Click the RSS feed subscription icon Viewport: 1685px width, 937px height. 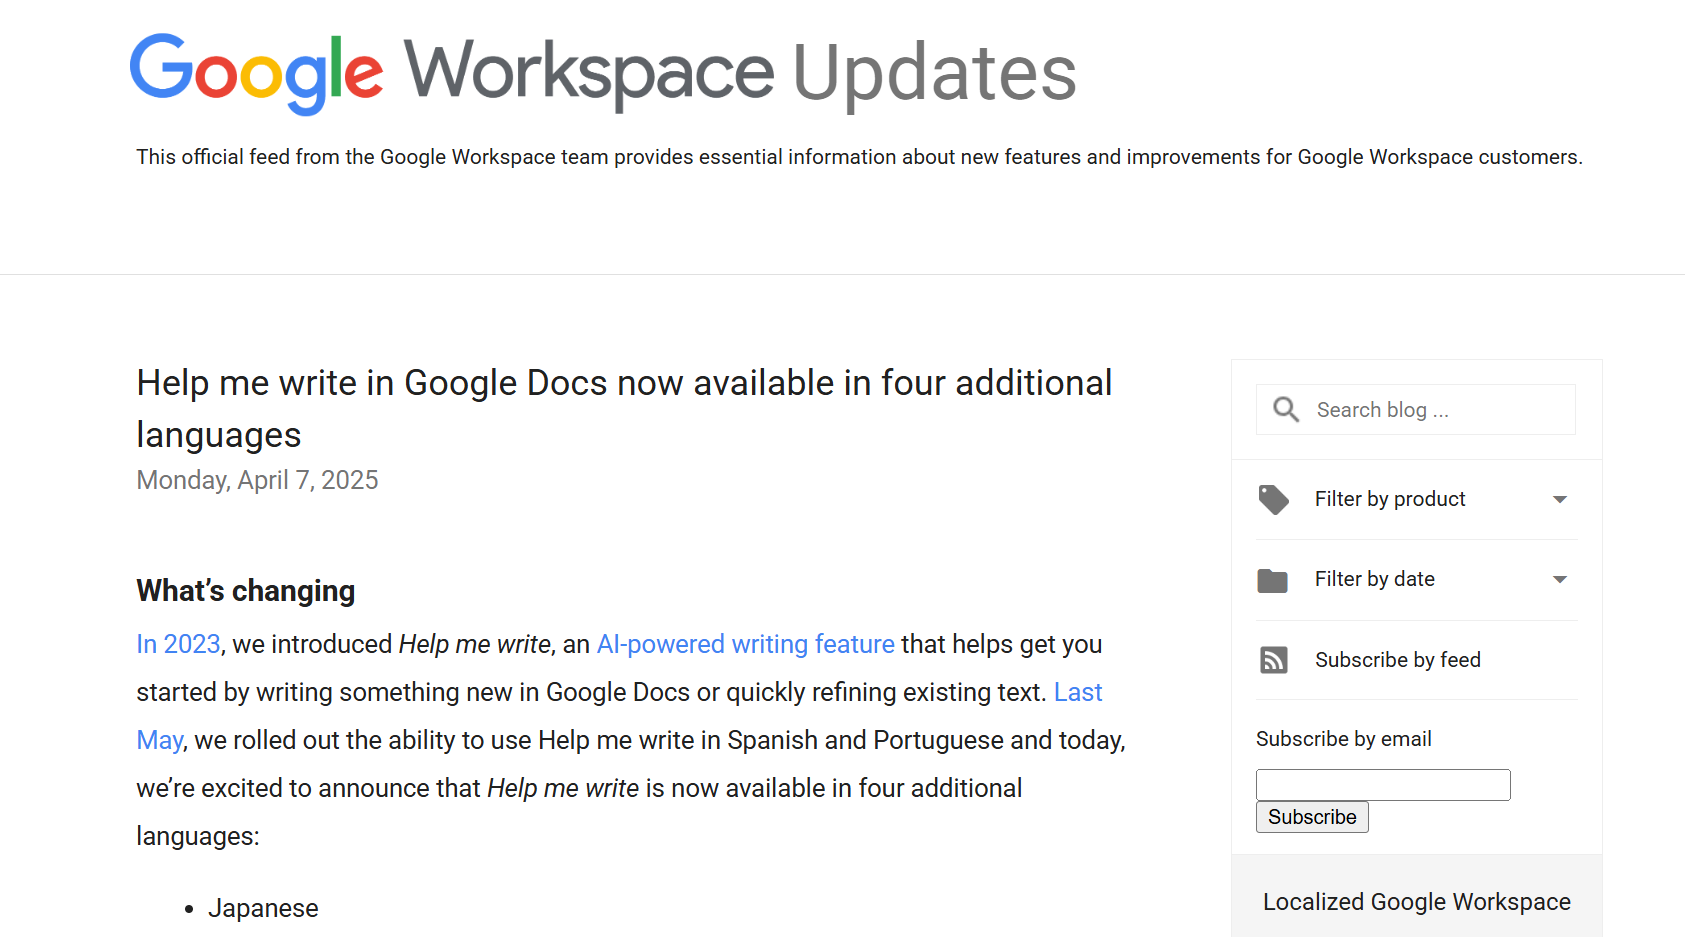point(1273,660)
